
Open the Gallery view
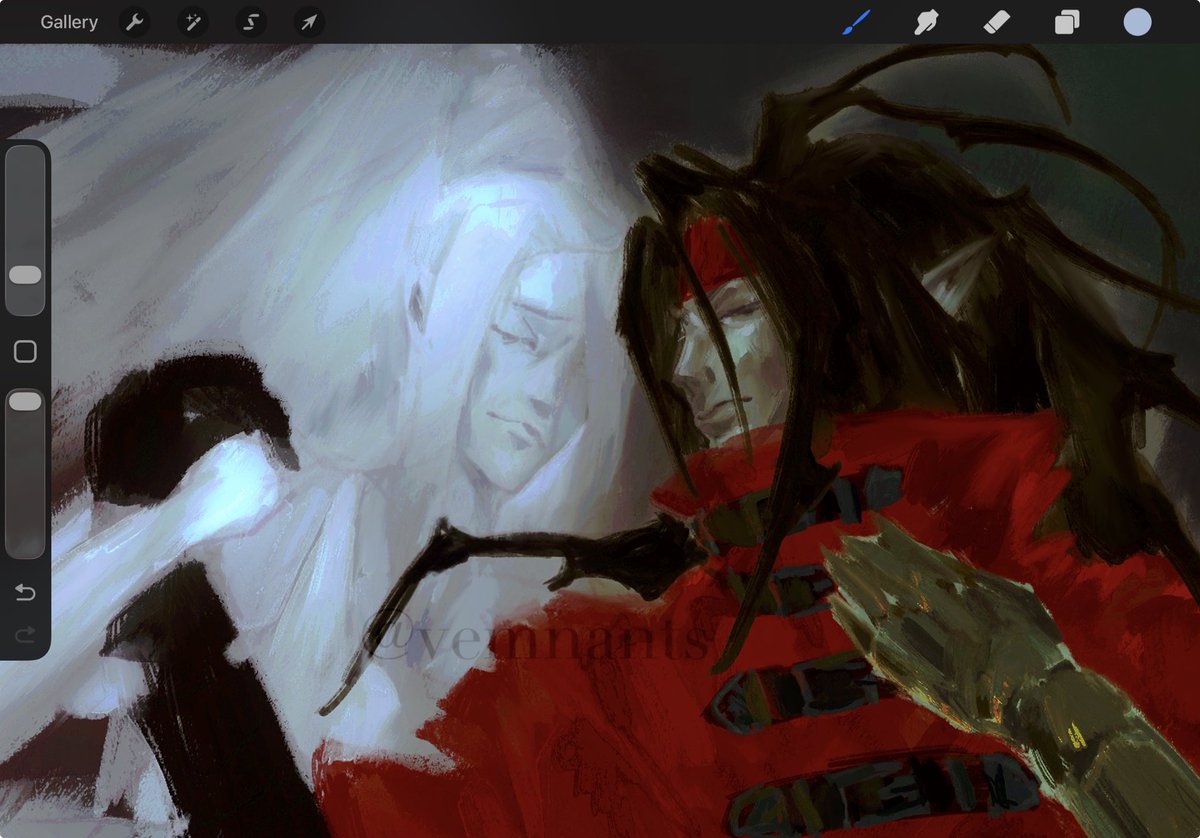coord(69,22)
